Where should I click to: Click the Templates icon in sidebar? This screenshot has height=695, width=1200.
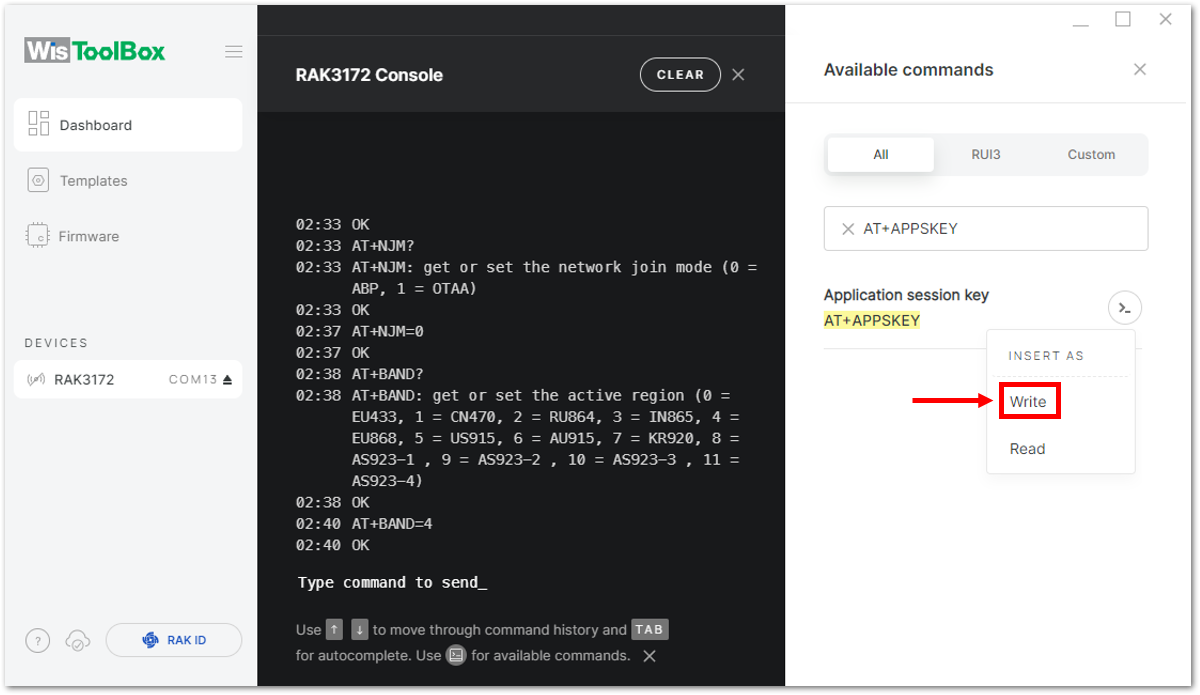(x=39, y=181)
